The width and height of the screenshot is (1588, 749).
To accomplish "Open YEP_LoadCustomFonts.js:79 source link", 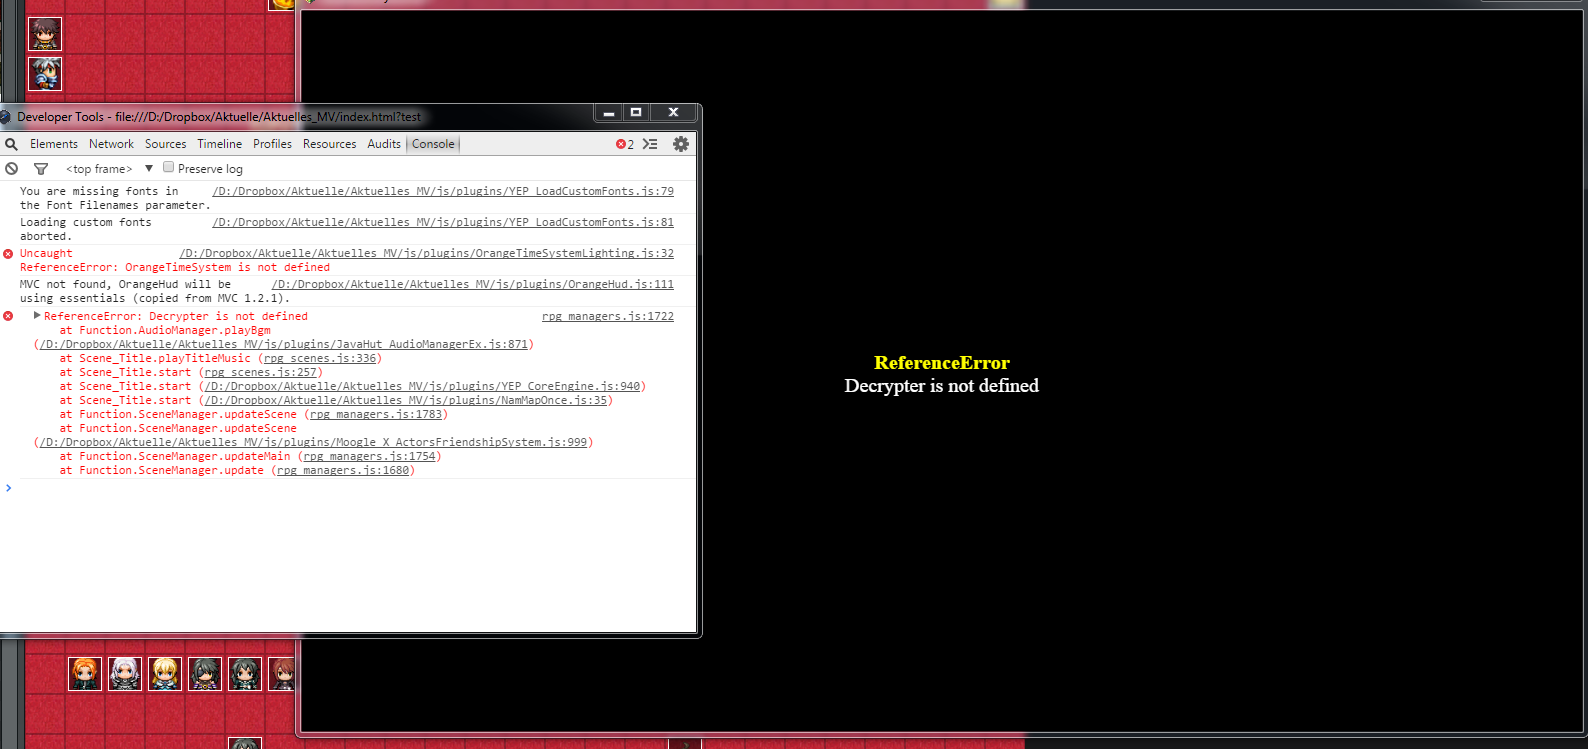I will [x=443, y=191].
